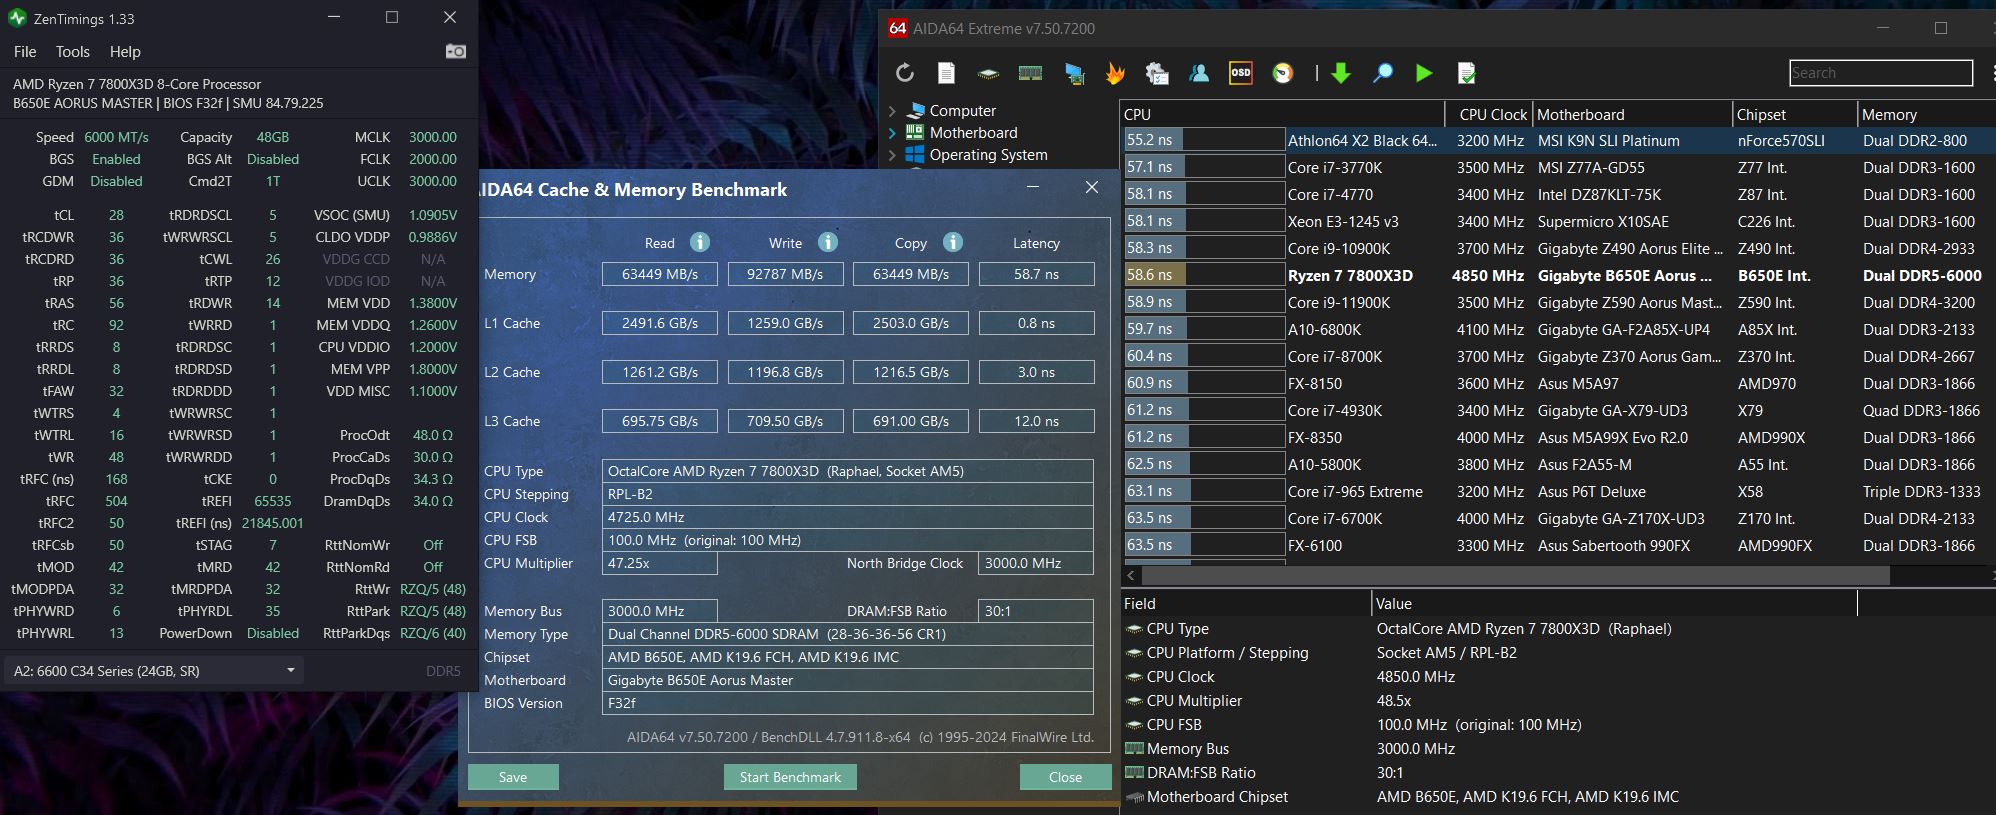Click the Motherboard Chipset field row
The image size is (1996, 815).
tap(1558, 797)
